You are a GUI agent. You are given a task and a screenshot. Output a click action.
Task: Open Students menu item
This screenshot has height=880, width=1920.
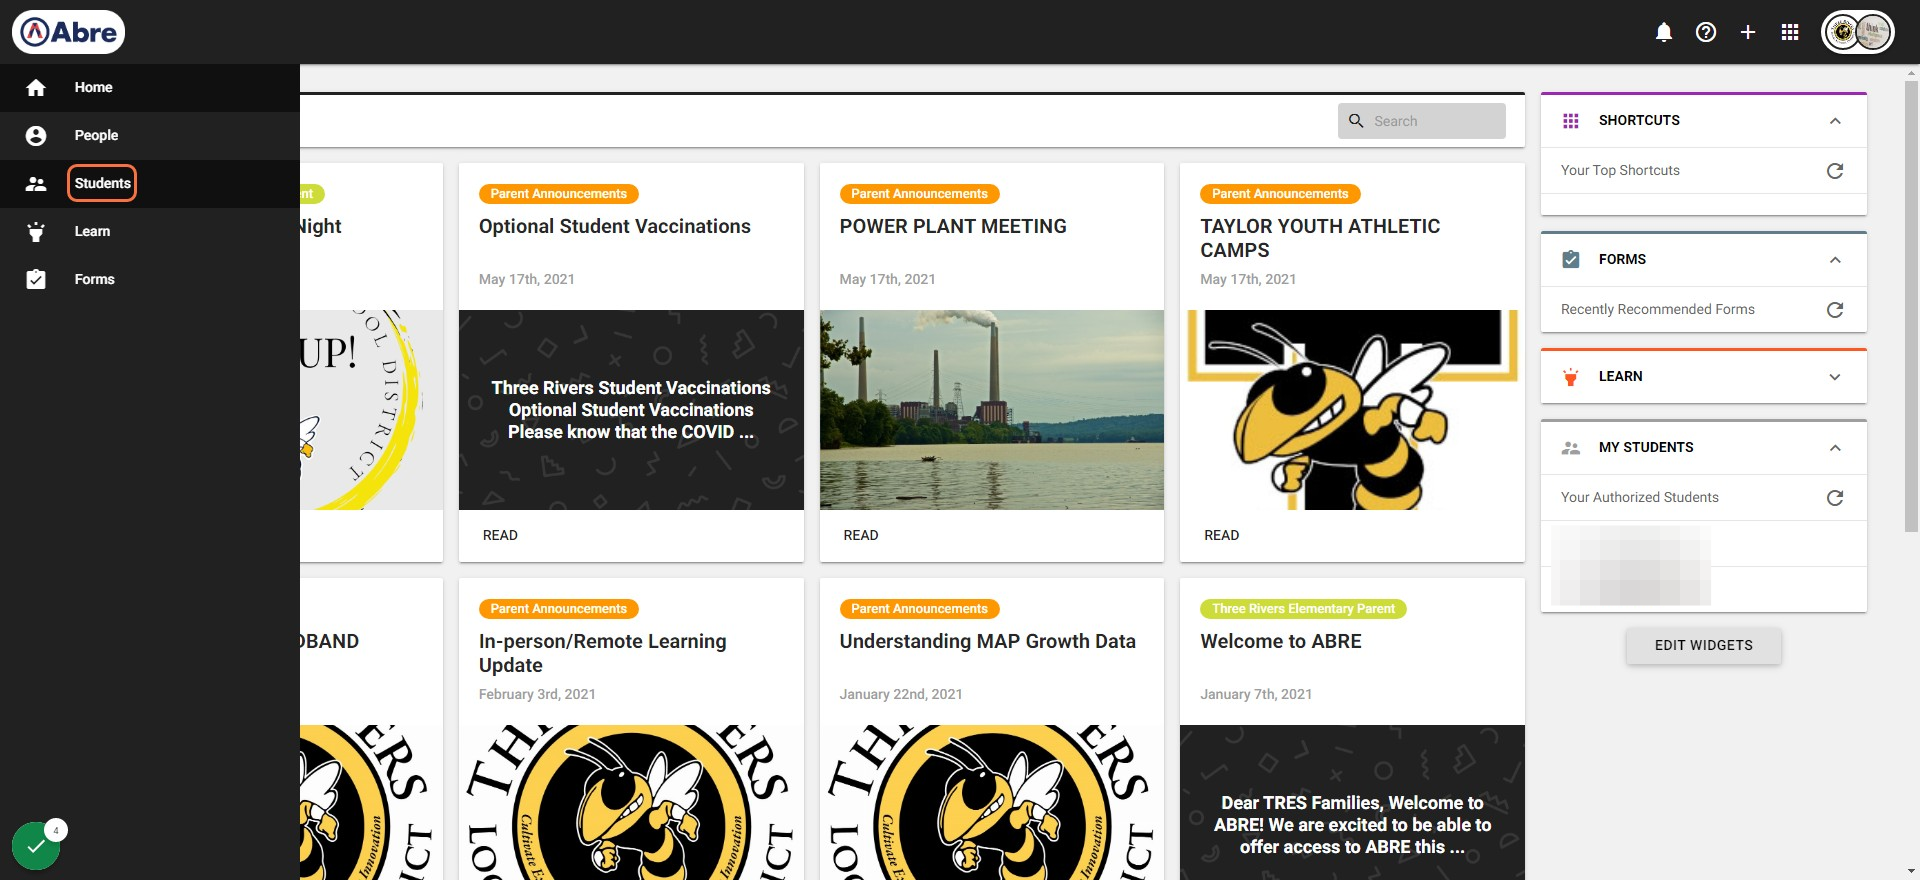pos(150,184)
